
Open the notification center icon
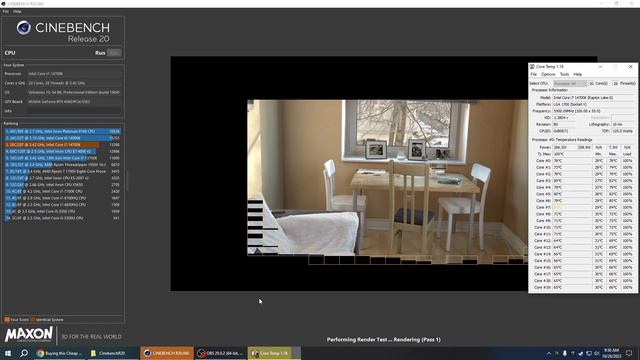[629, 353]
